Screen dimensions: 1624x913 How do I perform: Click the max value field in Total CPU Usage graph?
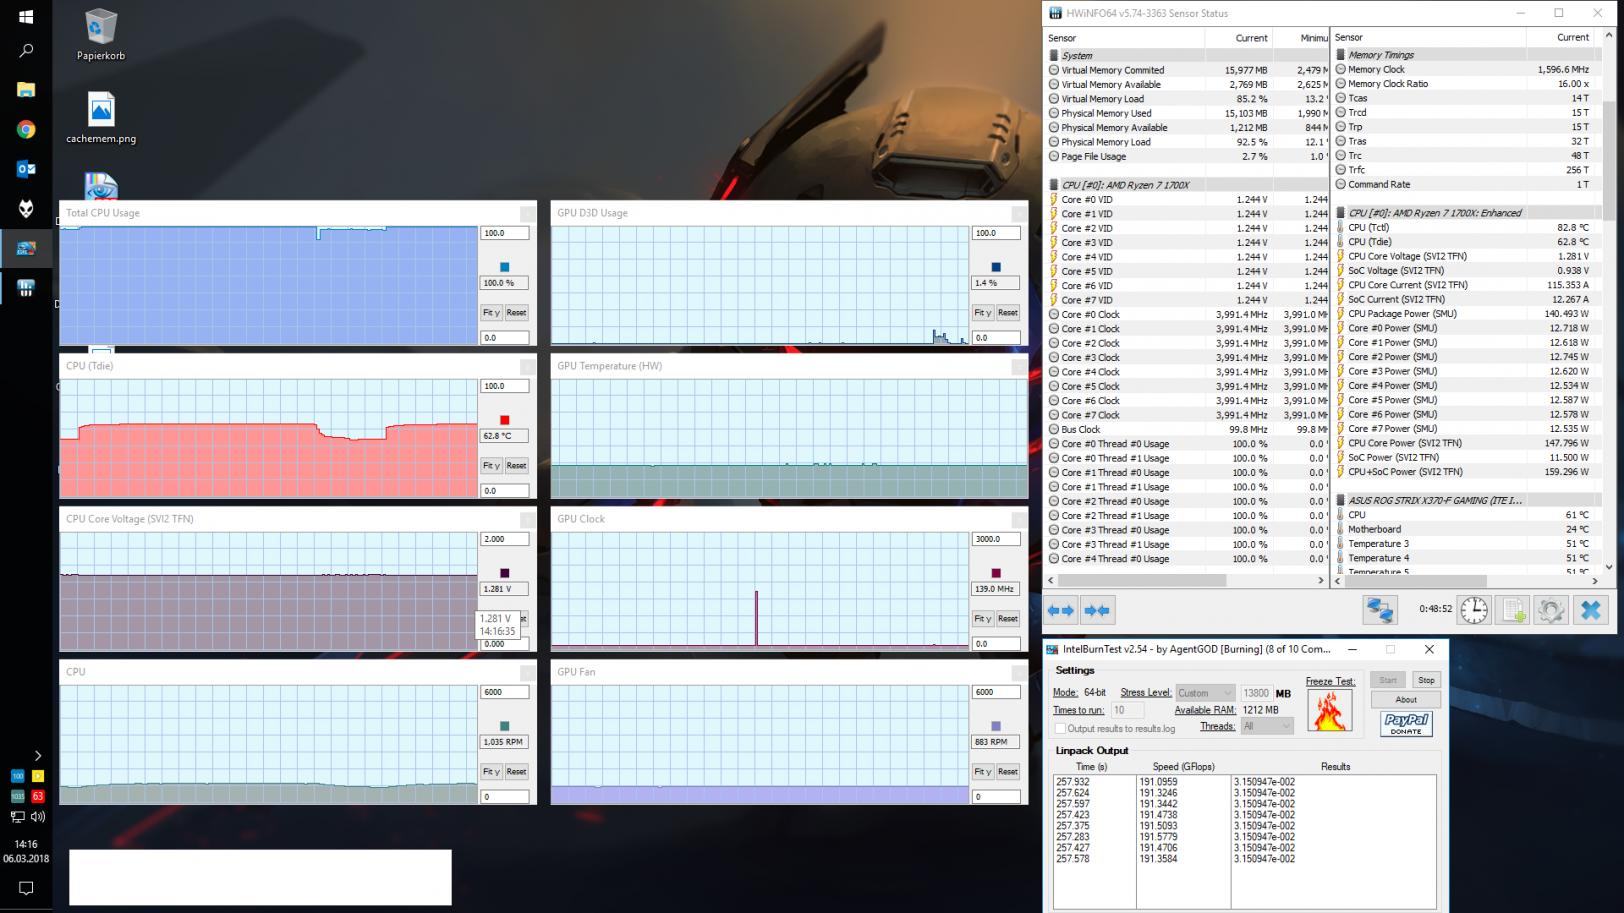pyautogui.click(x=504, y=233)
